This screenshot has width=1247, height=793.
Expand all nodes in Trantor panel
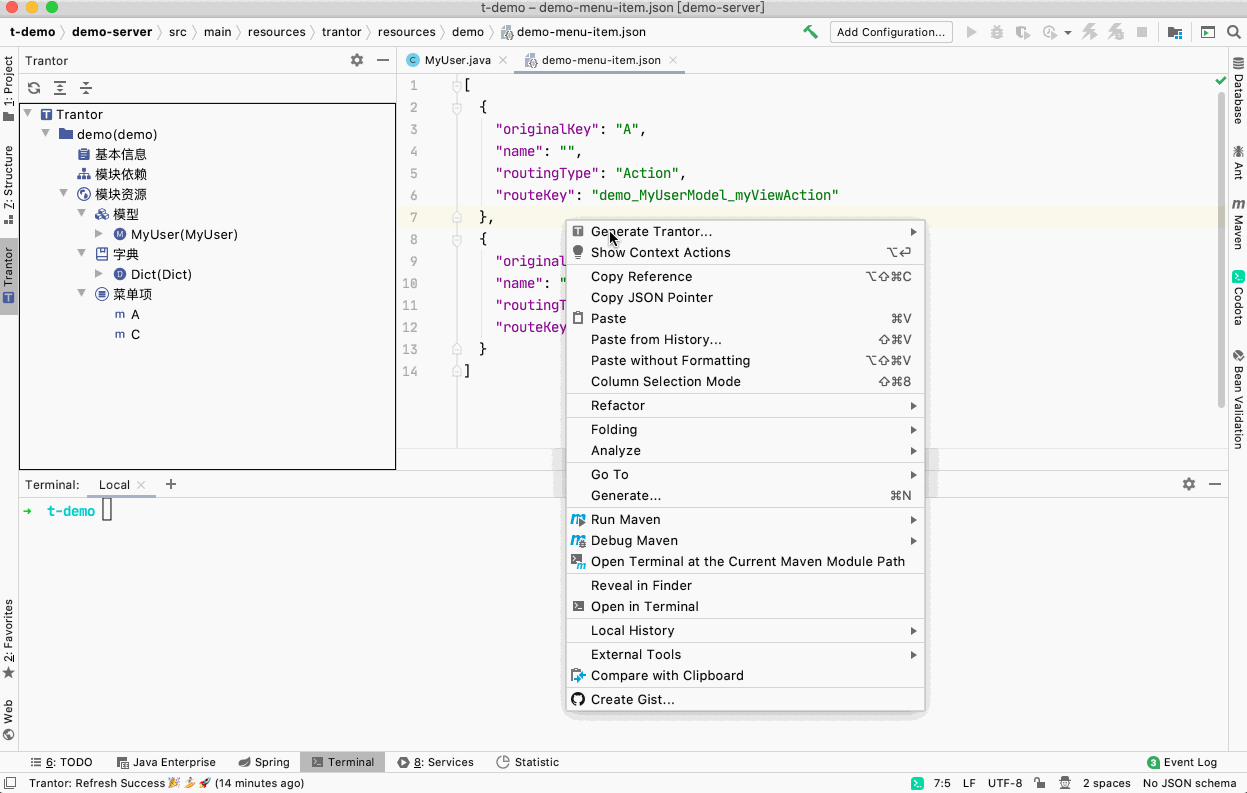[60, 88]
